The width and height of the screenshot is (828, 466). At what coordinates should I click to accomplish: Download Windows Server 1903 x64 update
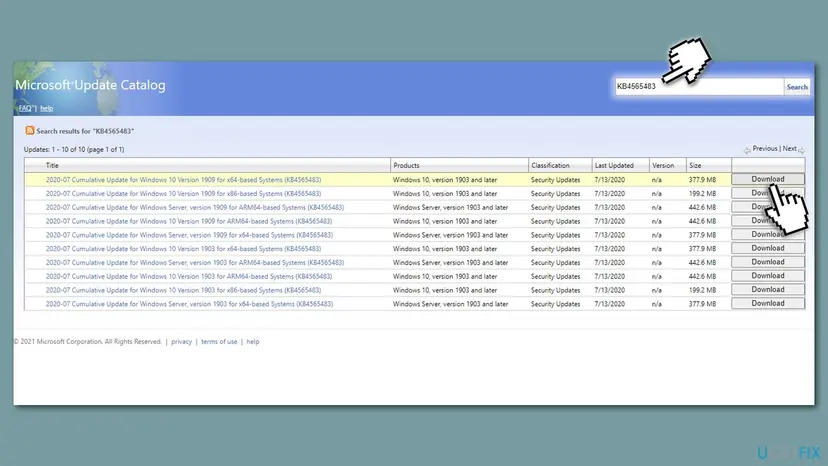[x=768, y=303]
